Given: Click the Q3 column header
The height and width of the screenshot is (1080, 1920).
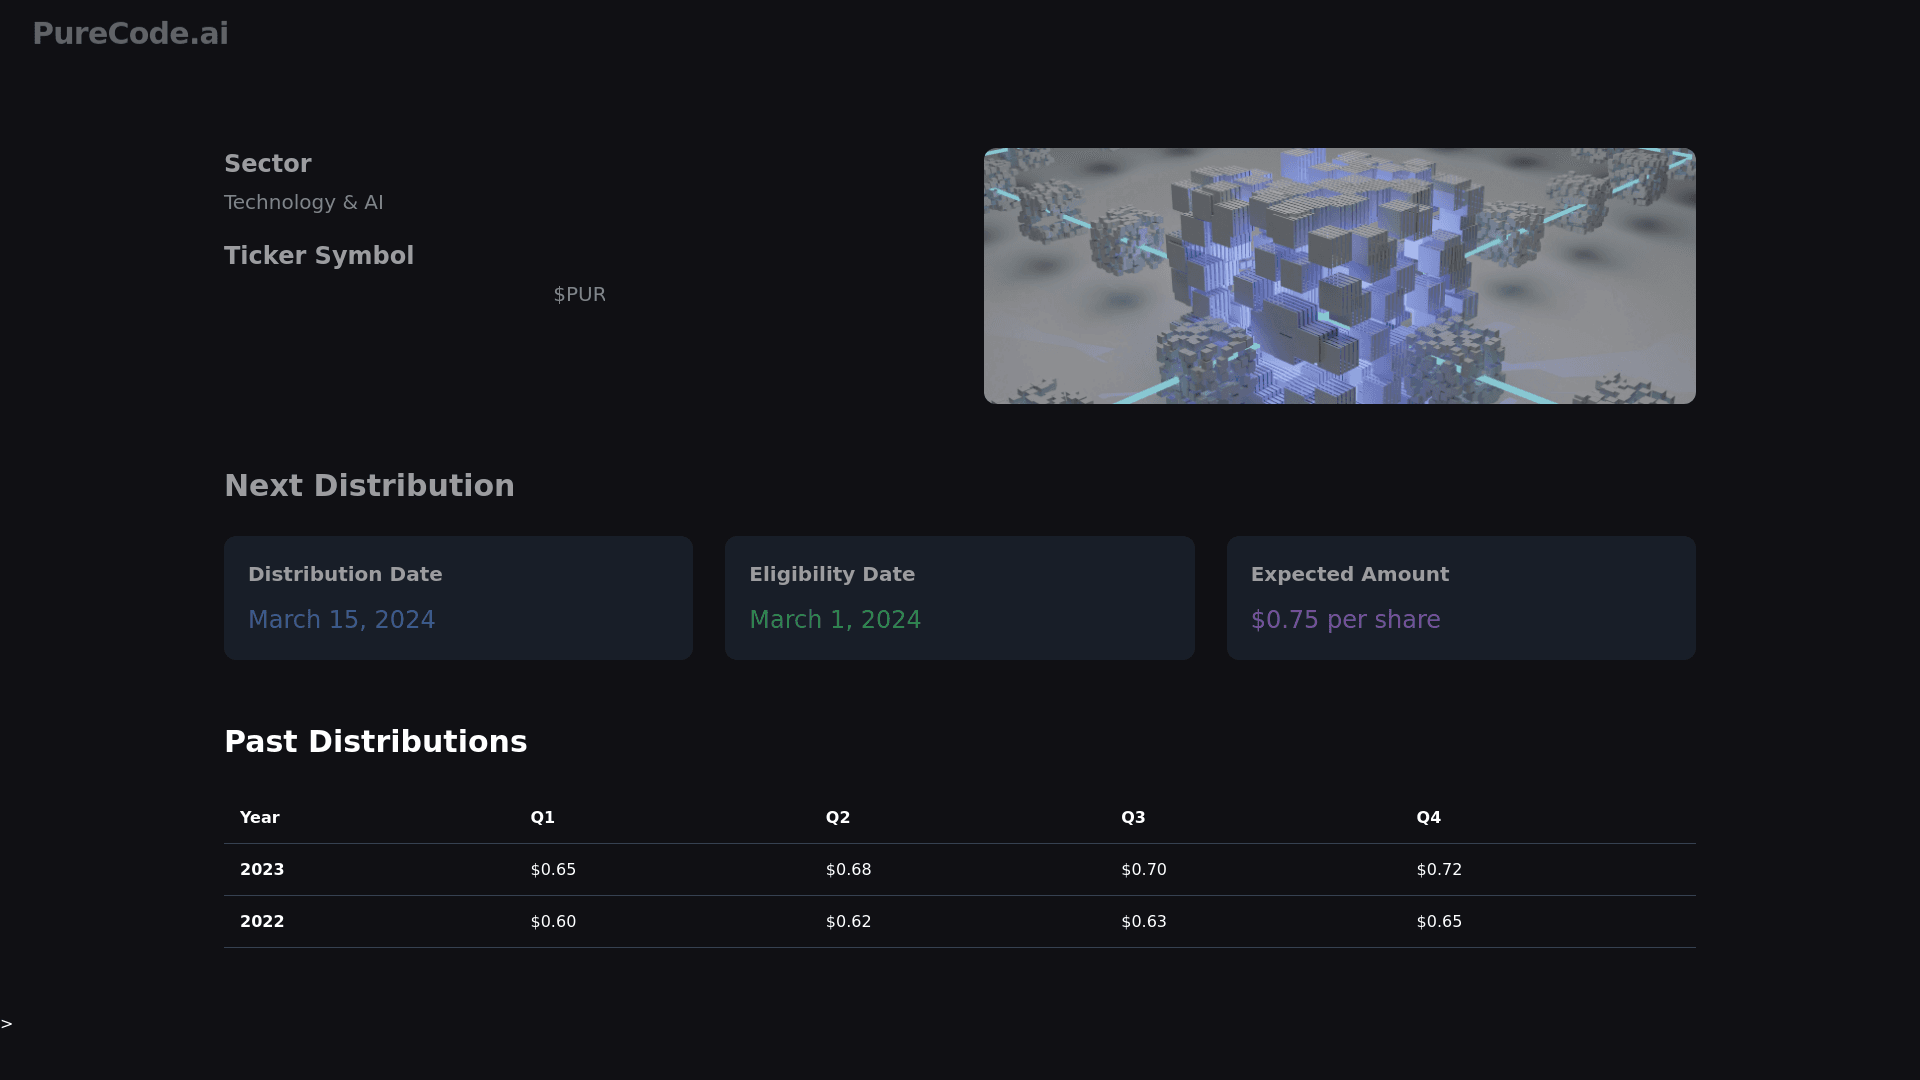Looking at the screenshot, I should (x=1133, y=817).
